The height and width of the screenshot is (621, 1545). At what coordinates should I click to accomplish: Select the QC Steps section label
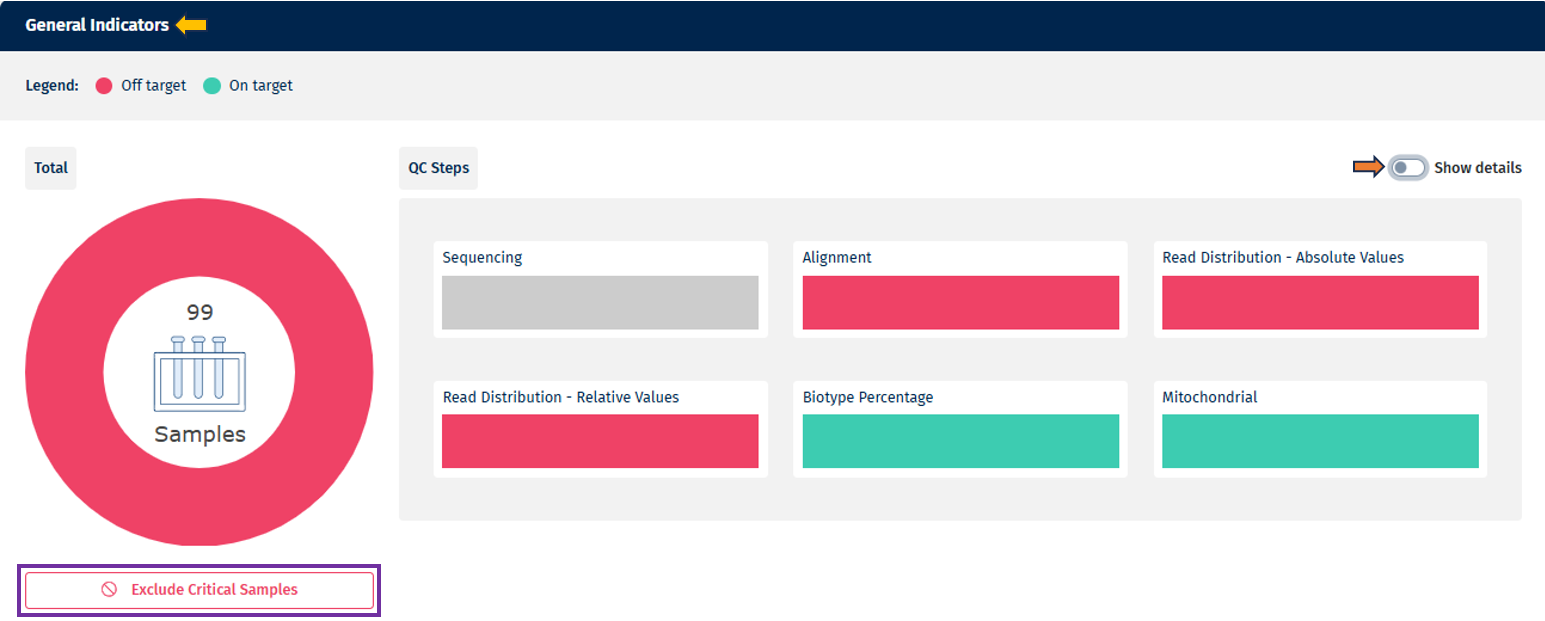click(438, 167)
